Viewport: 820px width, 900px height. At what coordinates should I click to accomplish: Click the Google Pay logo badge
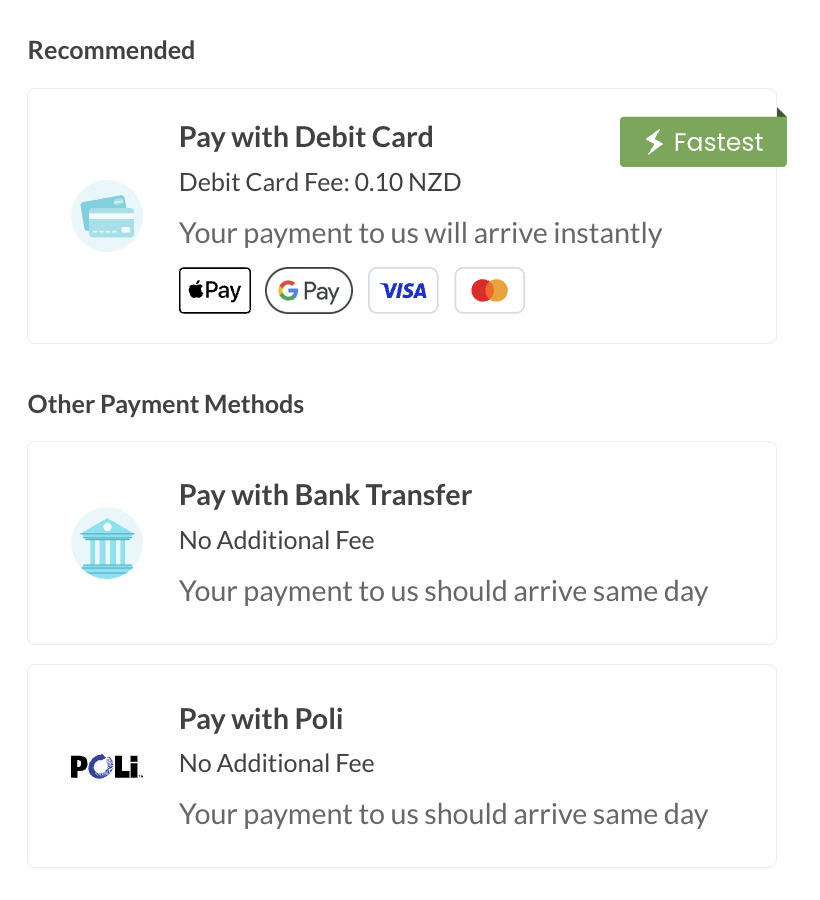(309, 290)
